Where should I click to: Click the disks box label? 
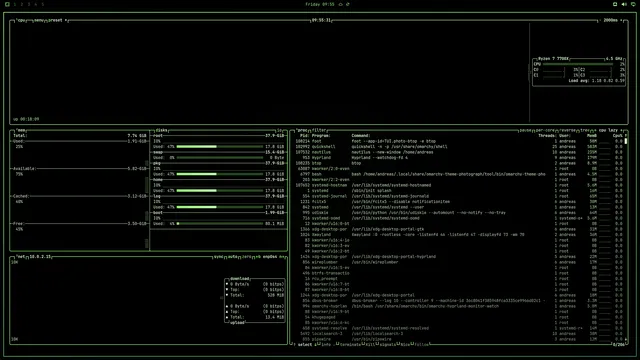[161, 130]
